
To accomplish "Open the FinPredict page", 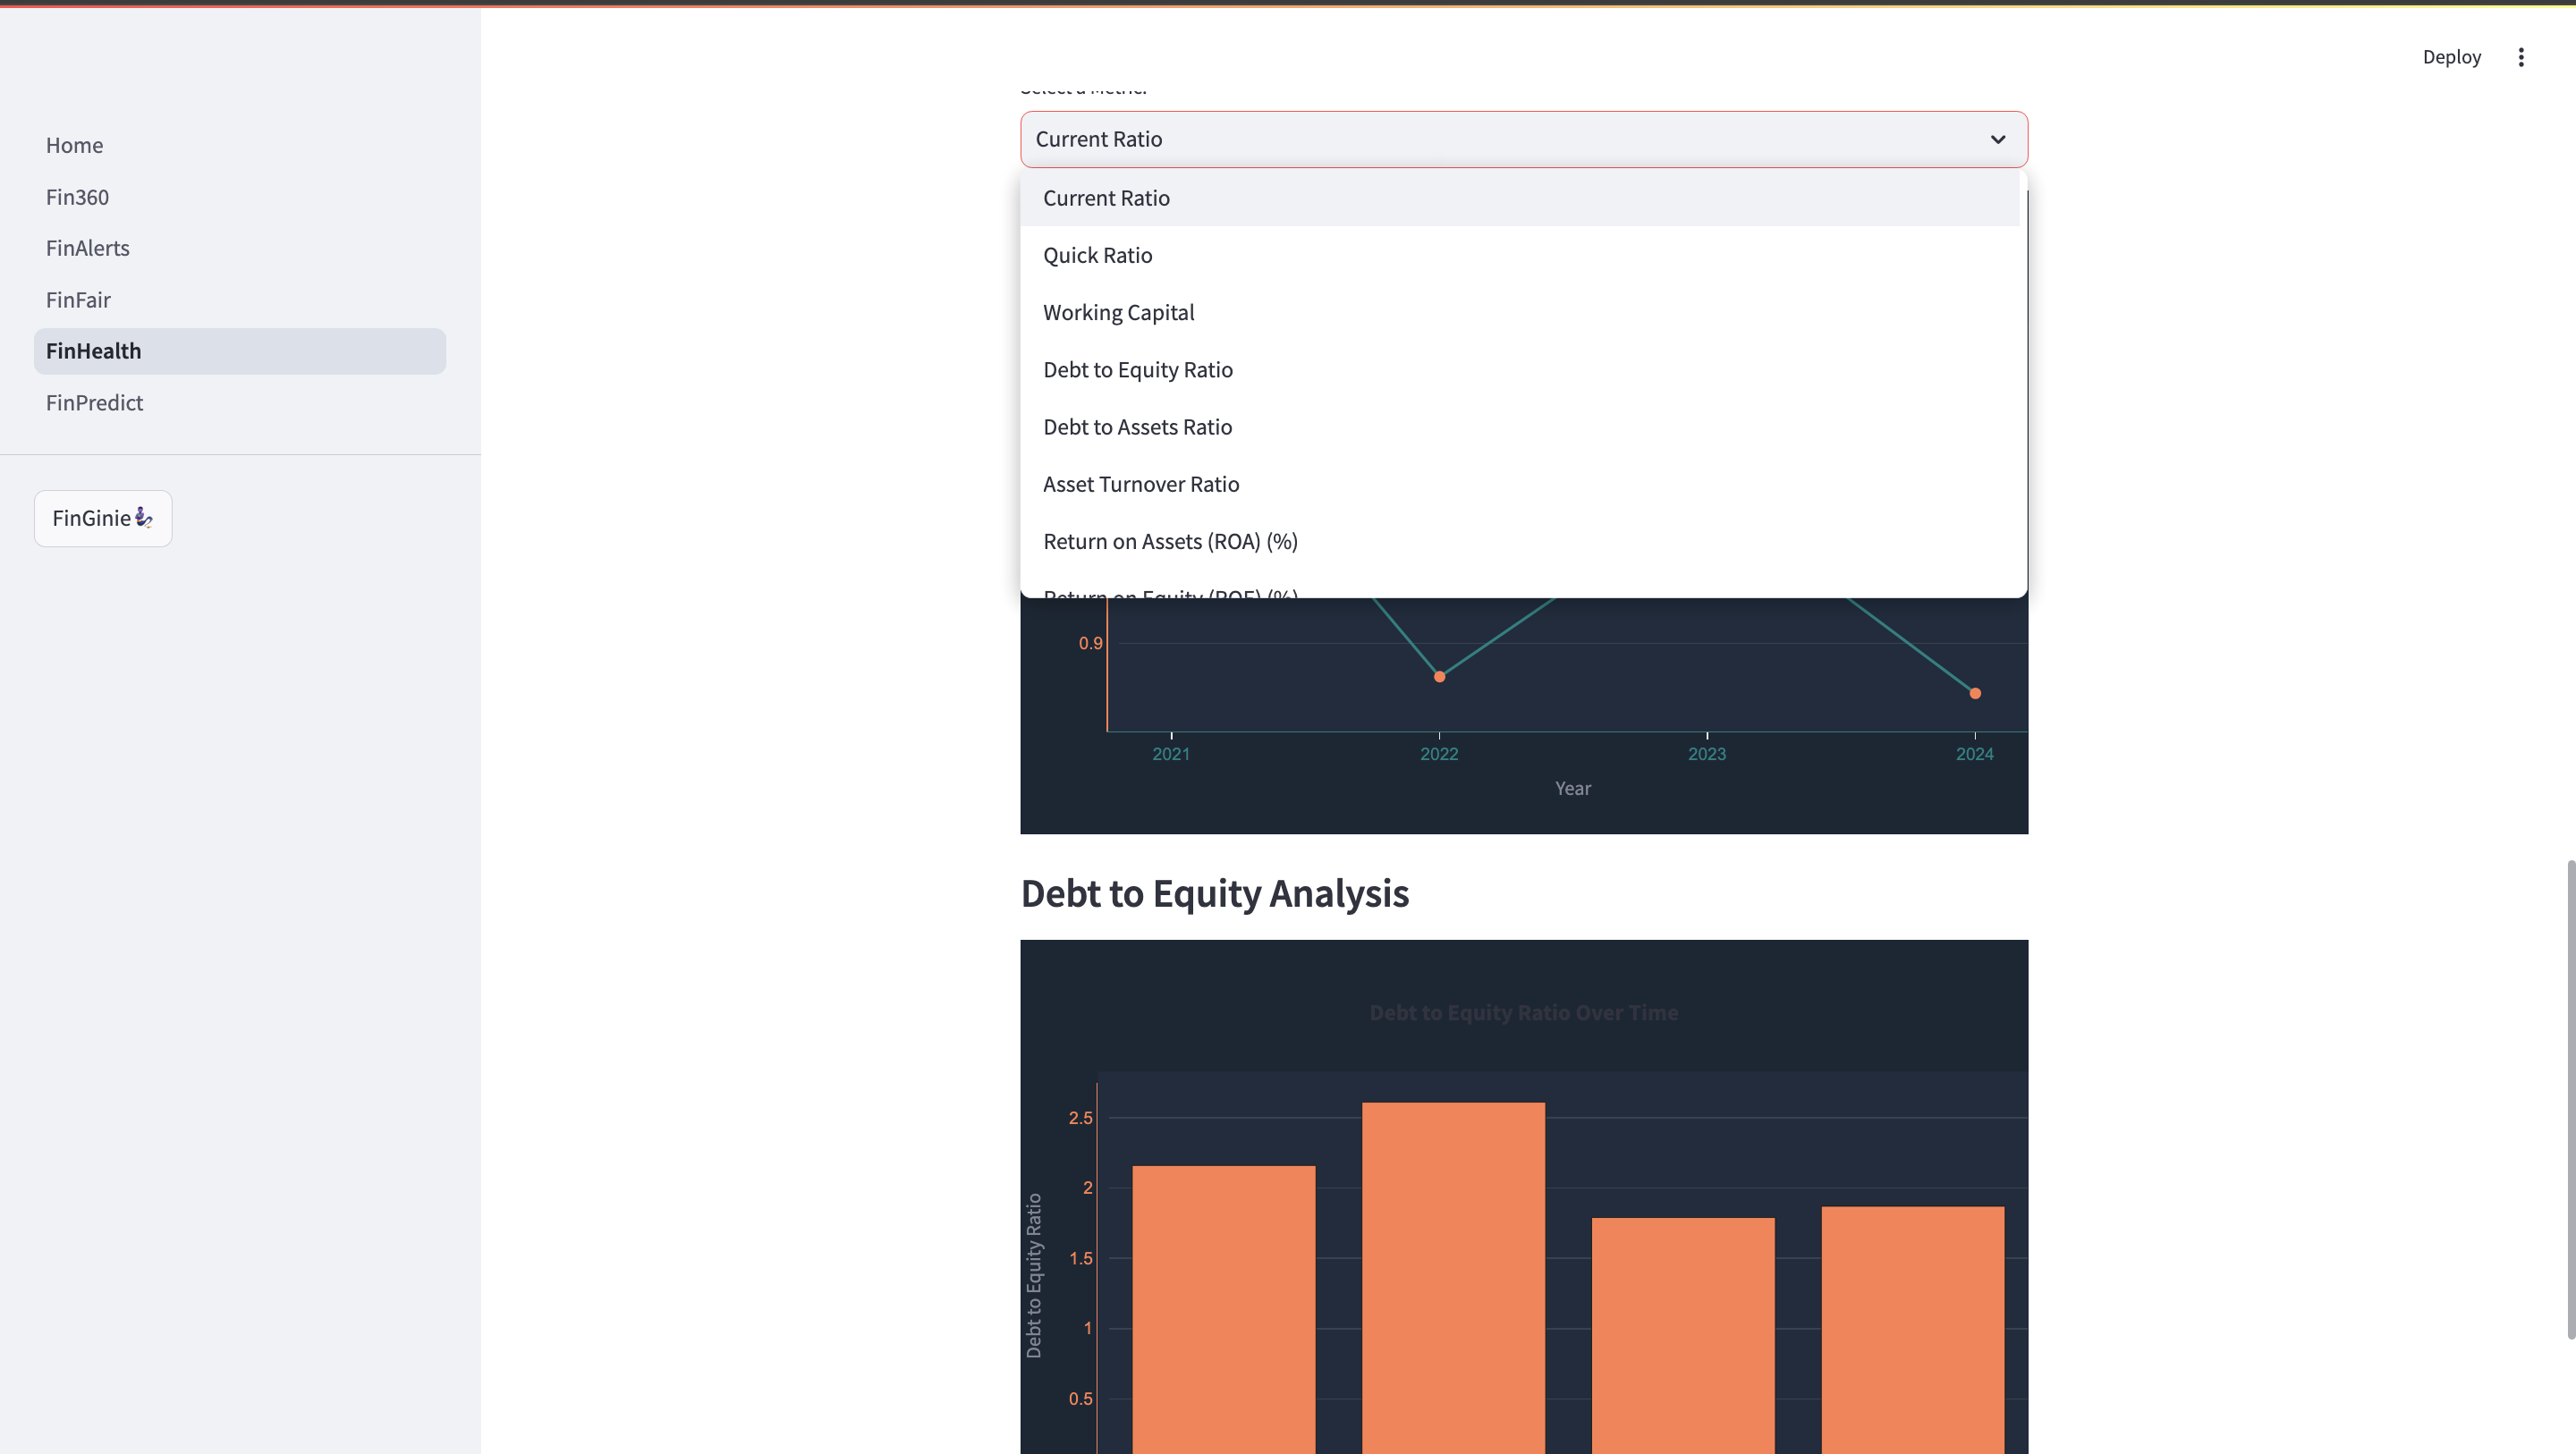I will (x=94, y=403).
